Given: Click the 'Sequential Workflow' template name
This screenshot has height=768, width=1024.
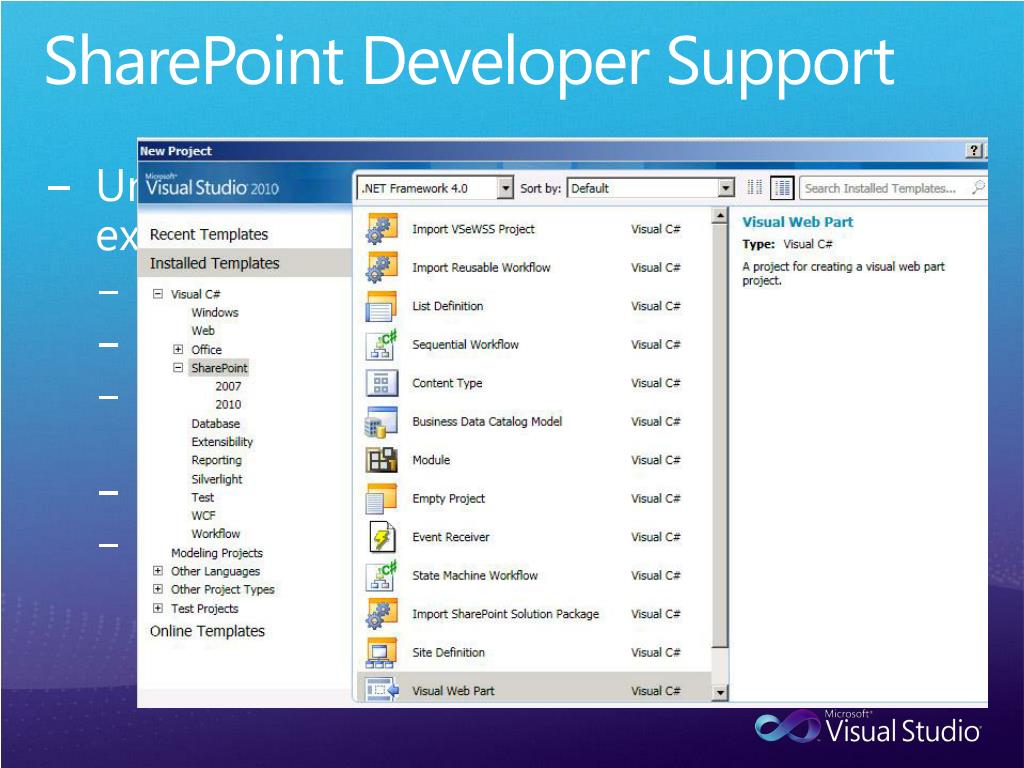Looking at the screenshot, I should (466, 345).
